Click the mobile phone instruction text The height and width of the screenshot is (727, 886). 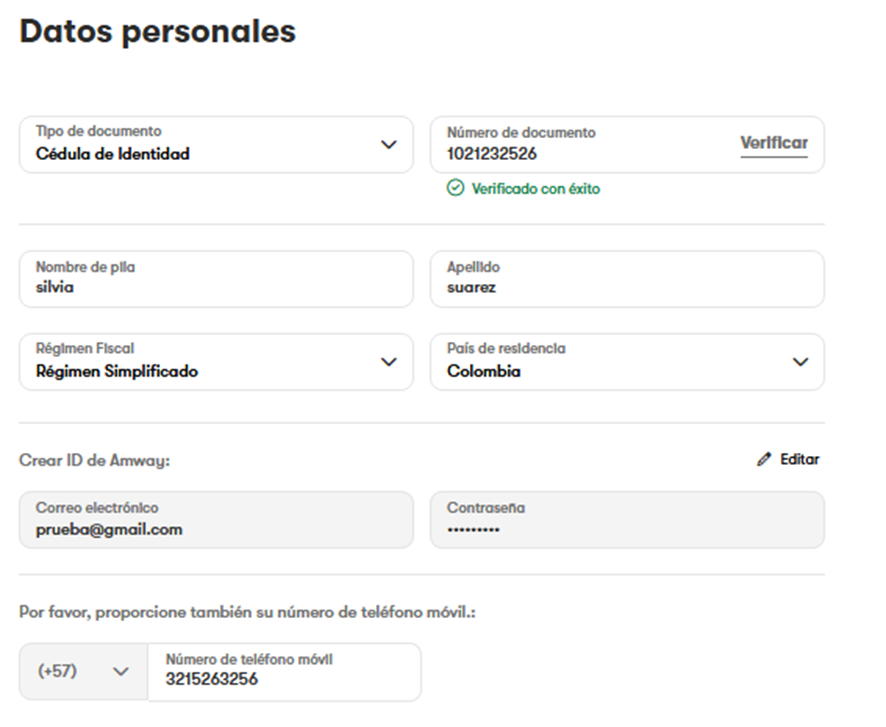pyautogui.click(x=247, y=611)
